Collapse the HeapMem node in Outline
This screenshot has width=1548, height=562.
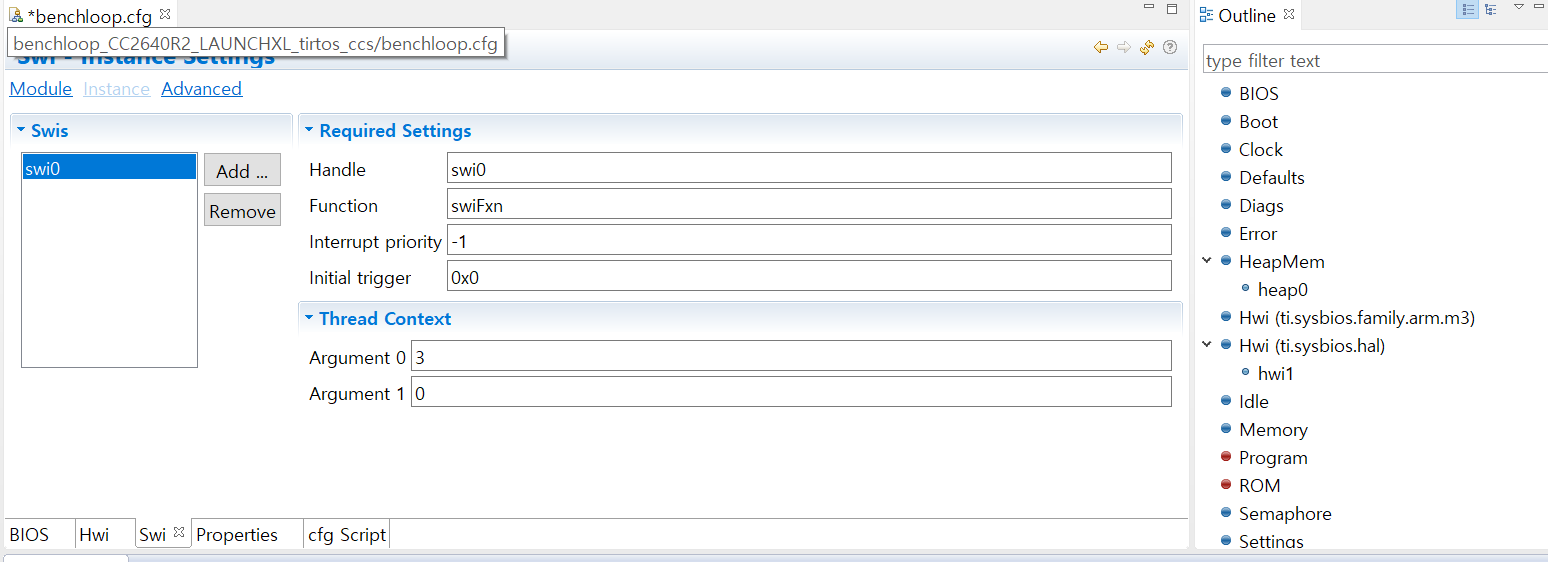click(x=1208, y=261)
